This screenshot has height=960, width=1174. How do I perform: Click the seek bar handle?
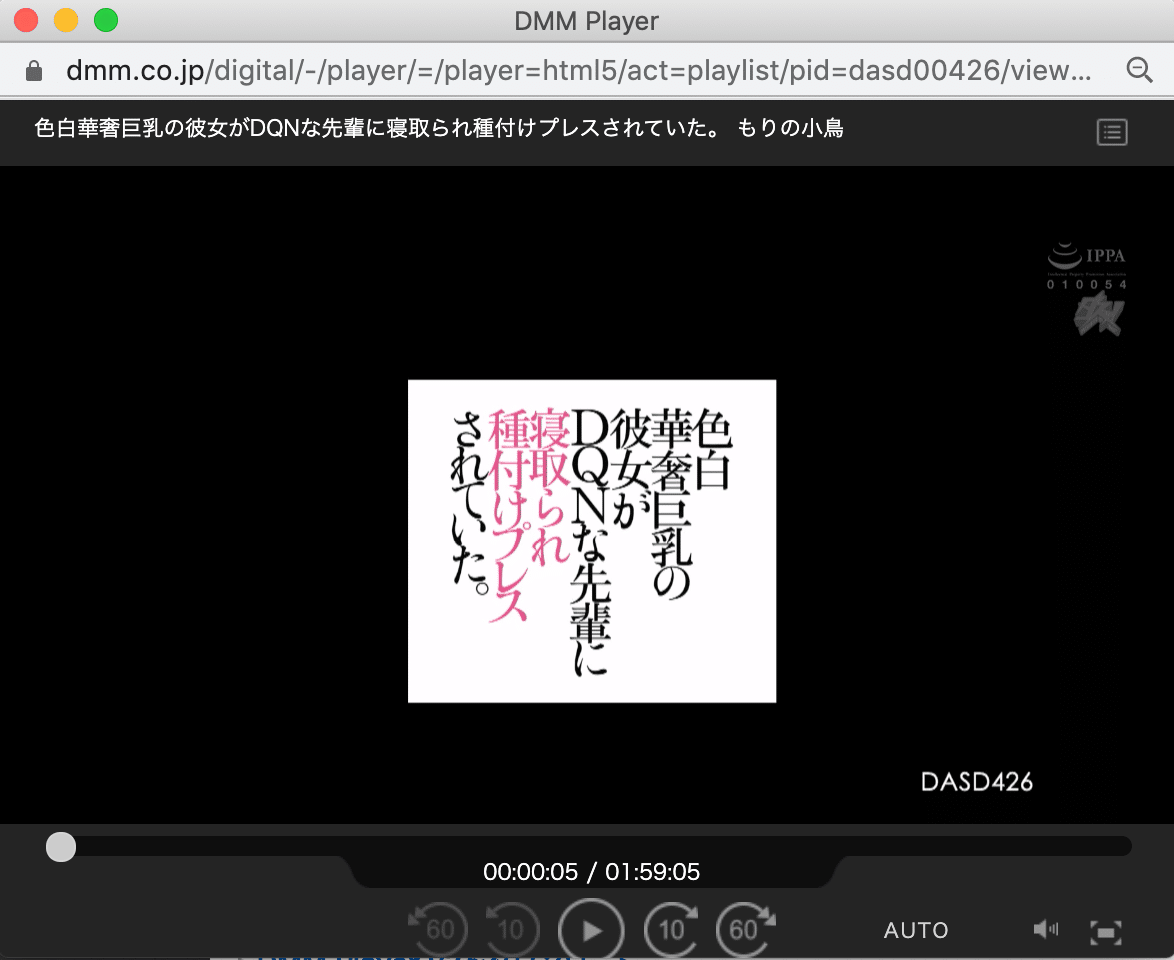pyautogui.click(x=61, y=846)
